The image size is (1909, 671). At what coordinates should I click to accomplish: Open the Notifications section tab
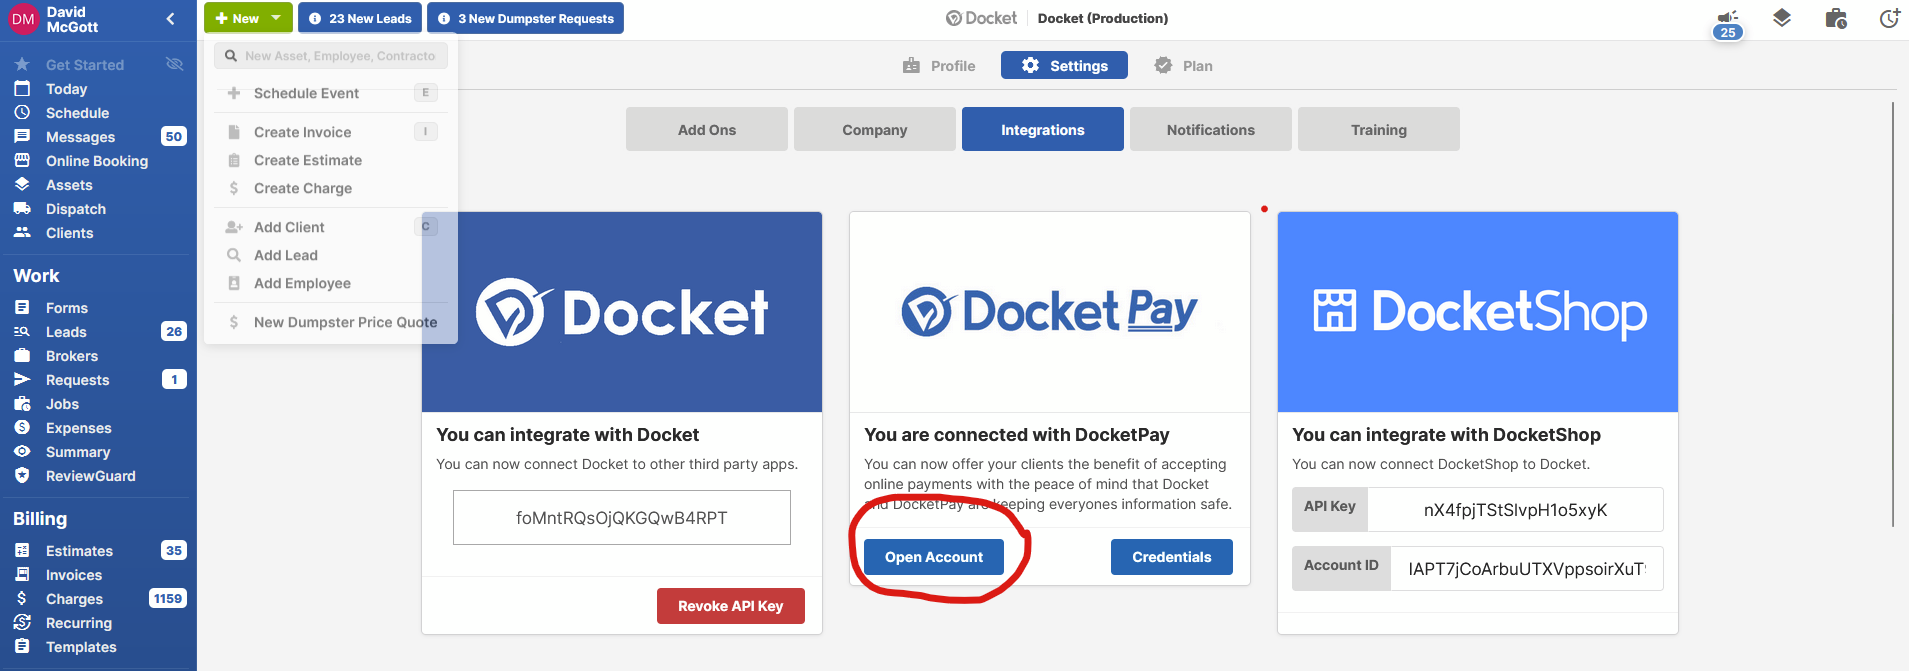(x=1211, y=129)
